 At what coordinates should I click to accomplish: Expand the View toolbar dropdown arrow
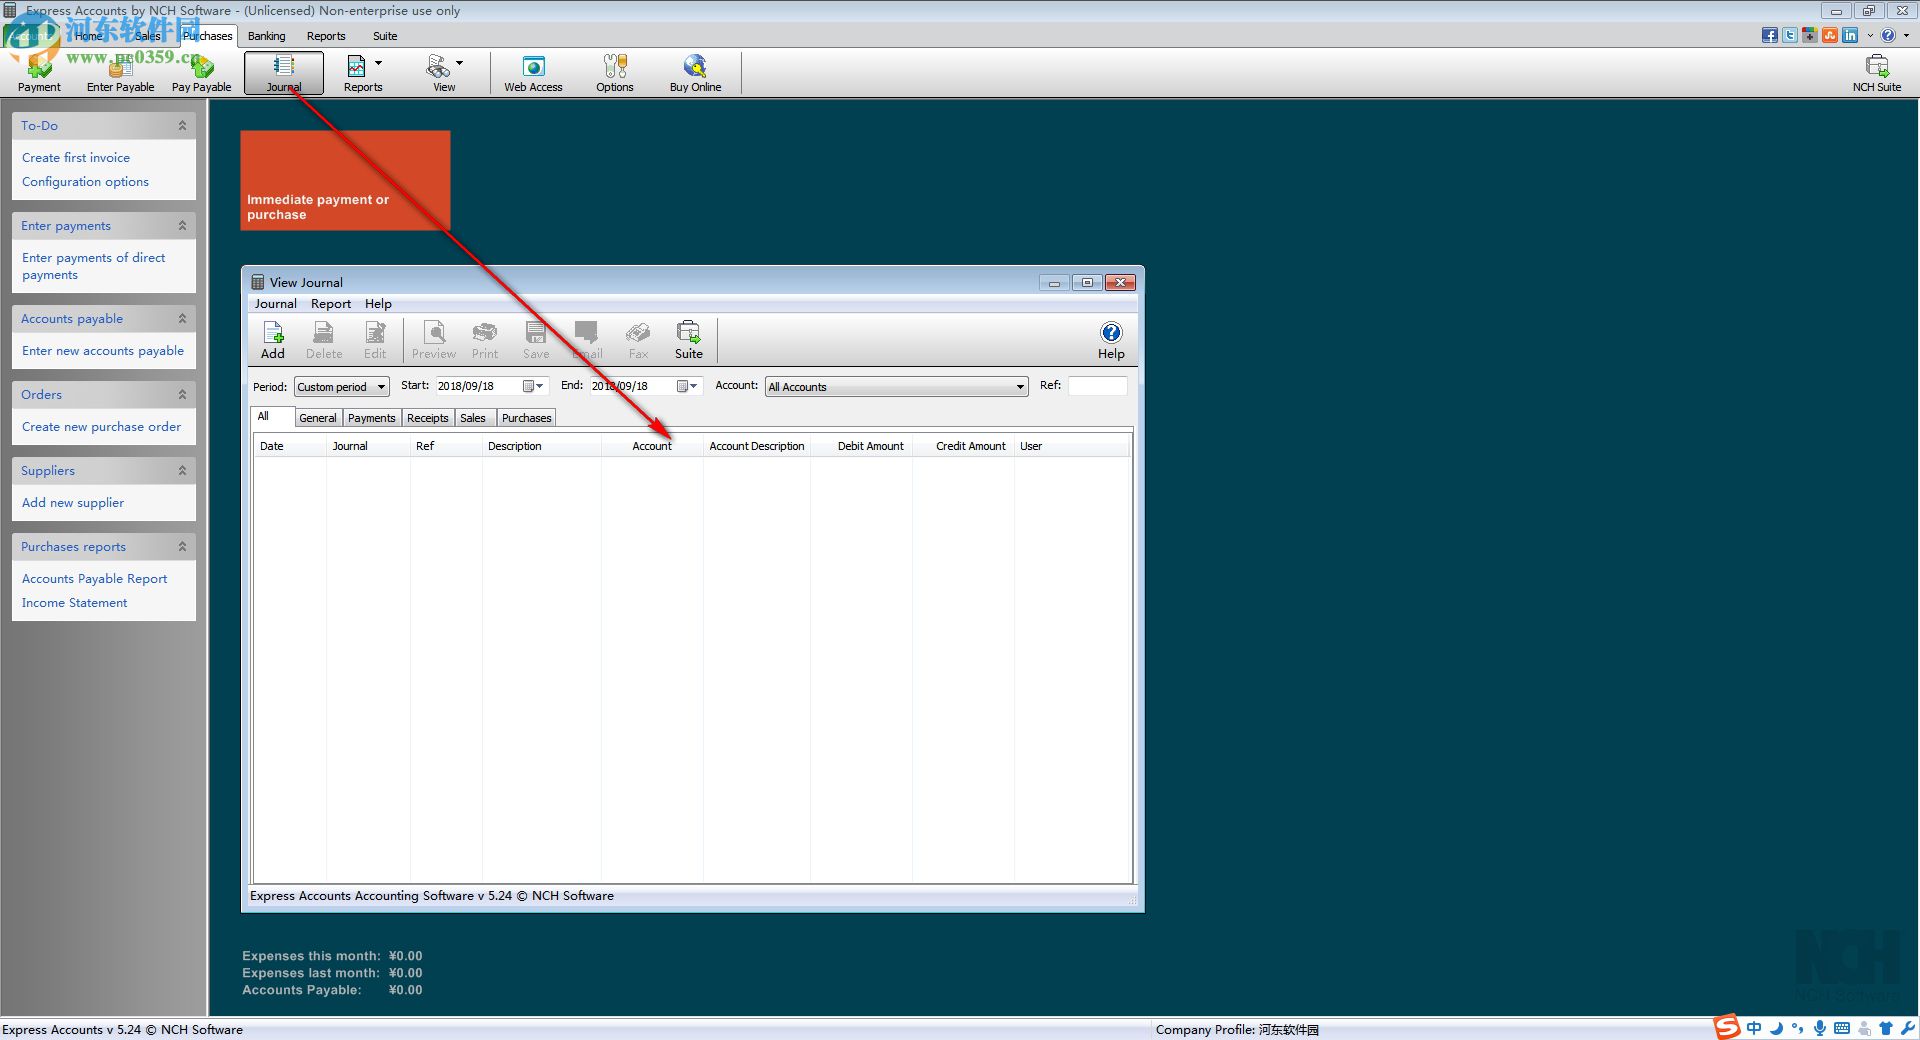click(x=460, y=63)
